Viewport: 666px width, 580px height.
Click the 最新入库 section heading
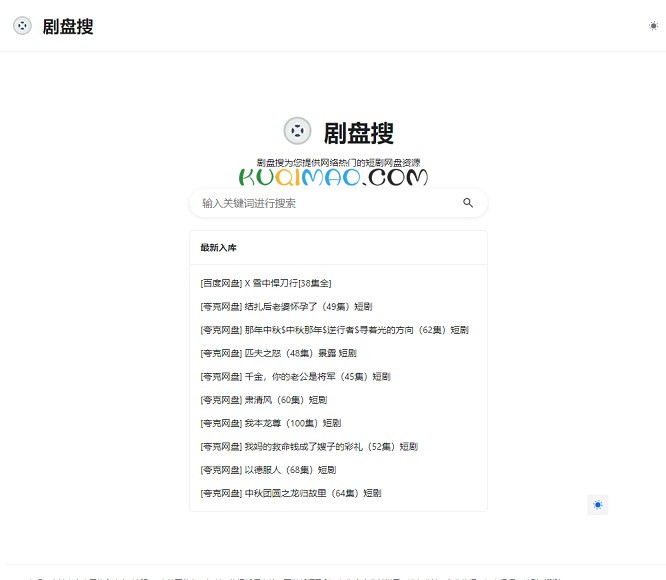tap(218, 248)
